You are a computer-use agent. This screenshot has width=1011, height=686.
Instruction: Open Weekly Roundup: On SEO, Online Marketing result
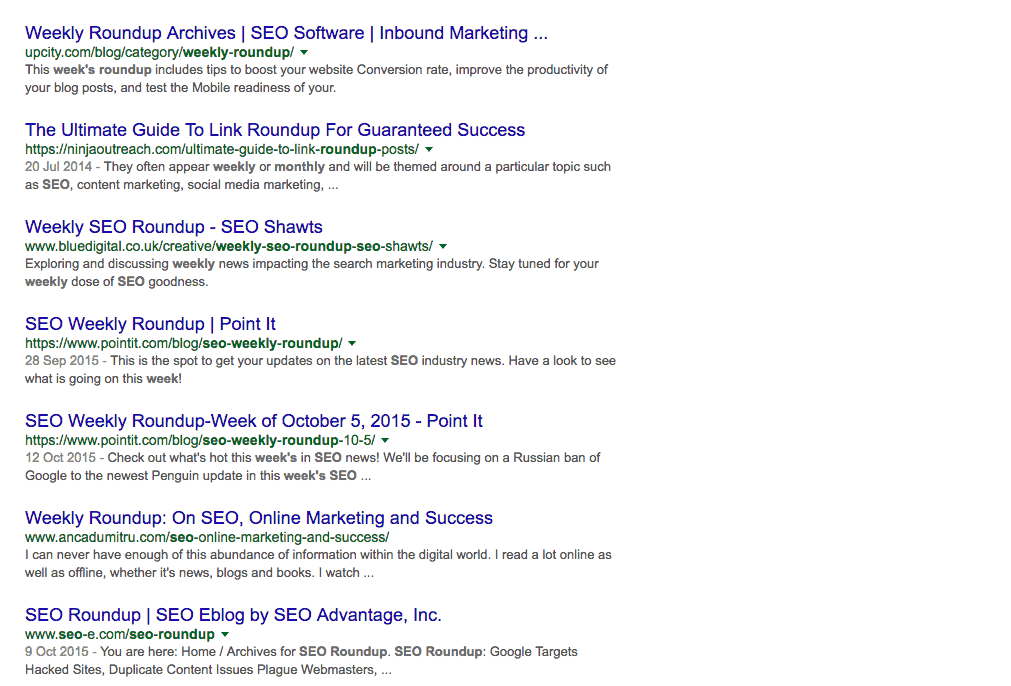pyautogui.click(x=259, y=518)
